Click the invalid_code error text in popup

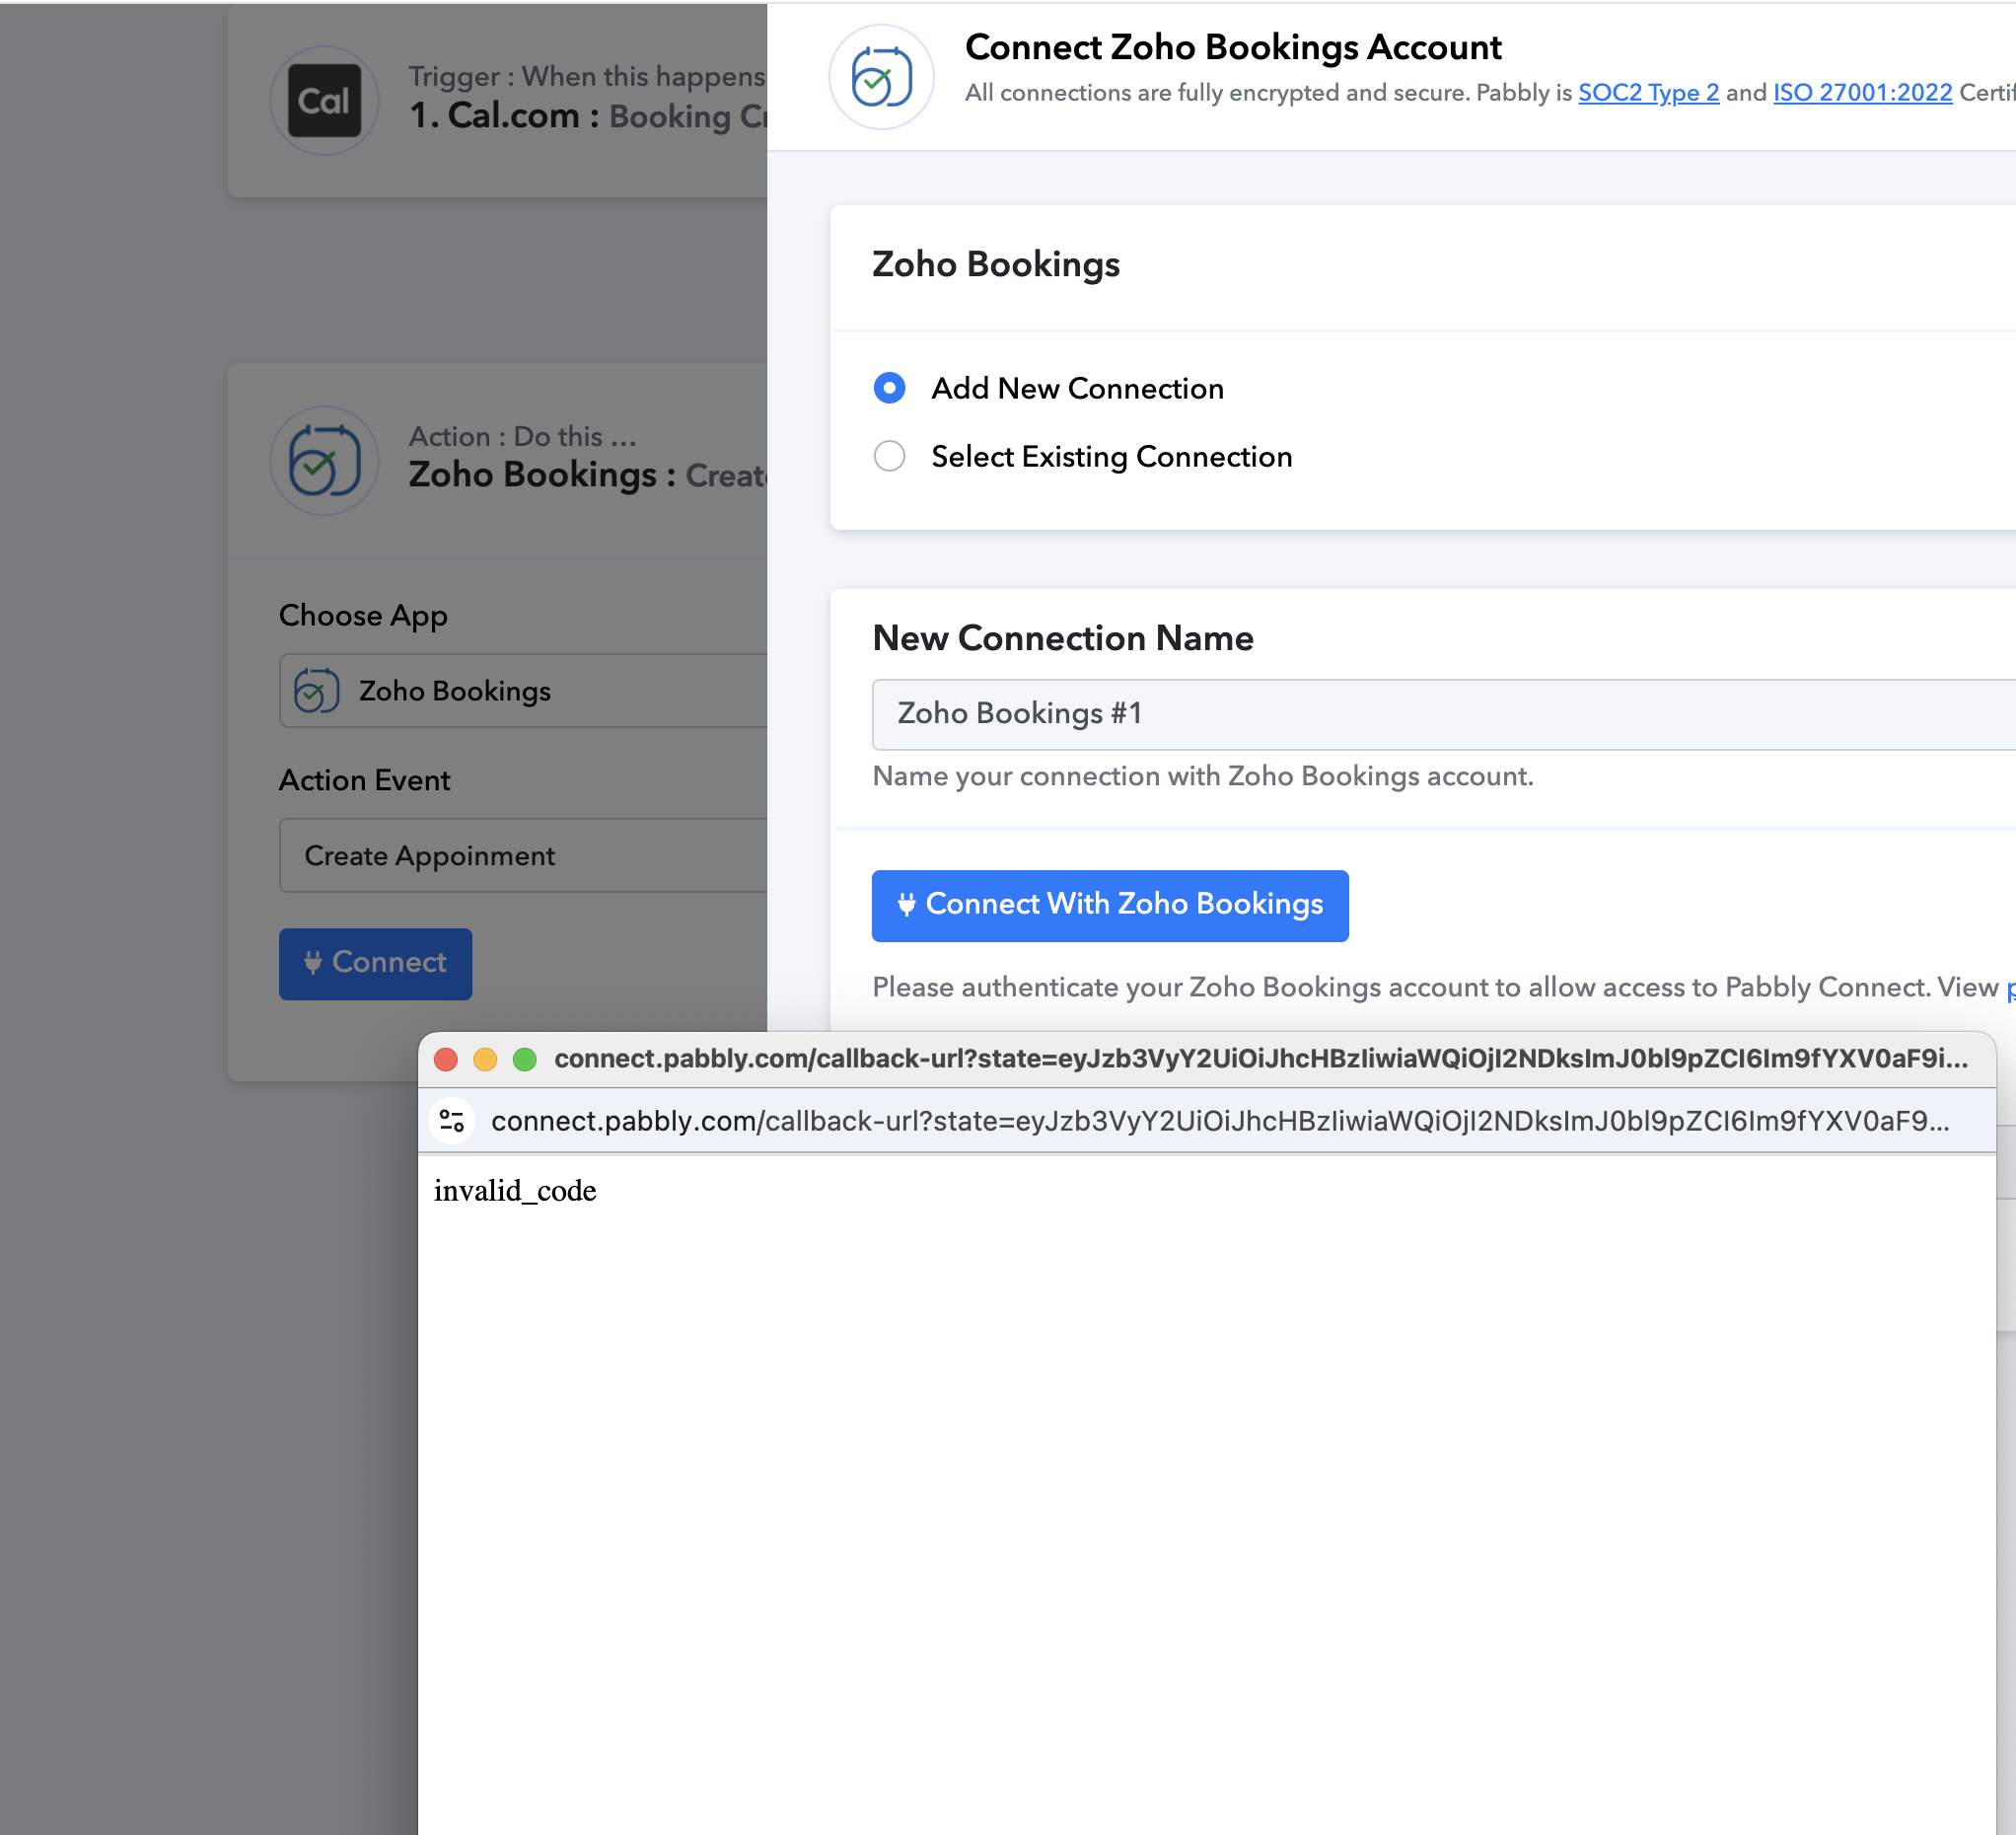[515, 1191]
